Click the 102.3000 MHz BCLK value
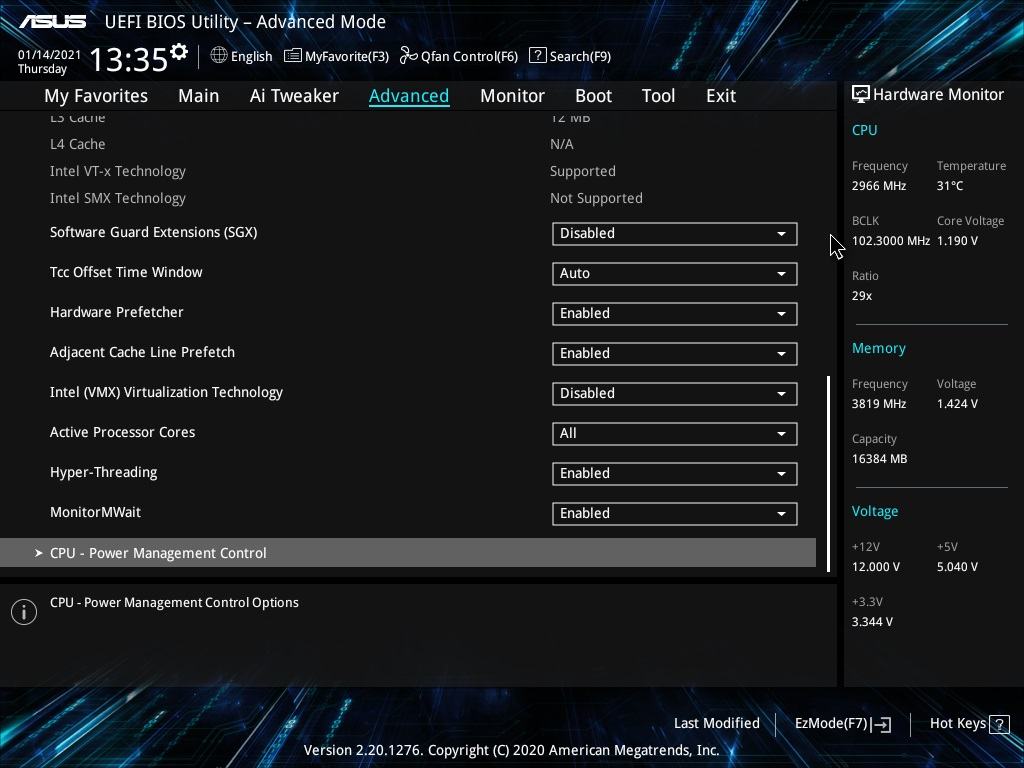 [x=891, y=241]
